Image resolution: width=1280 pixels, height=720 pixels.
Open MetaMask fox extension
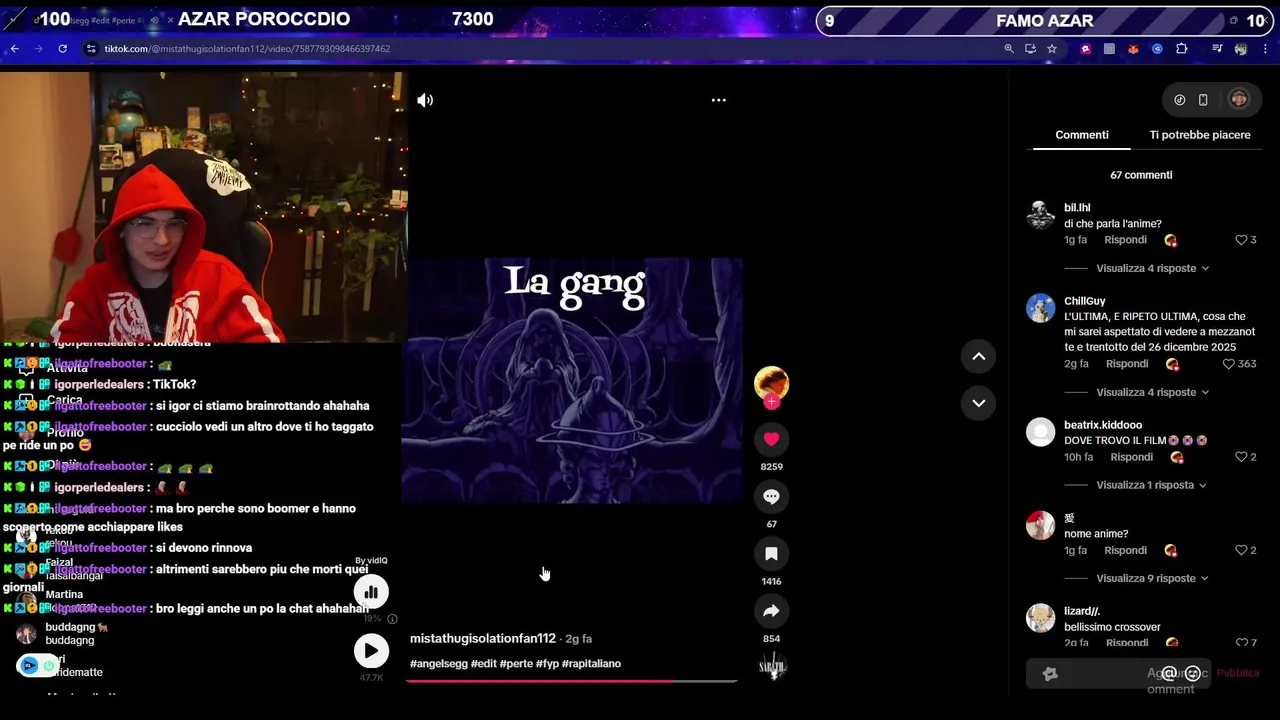[1133, 49]
